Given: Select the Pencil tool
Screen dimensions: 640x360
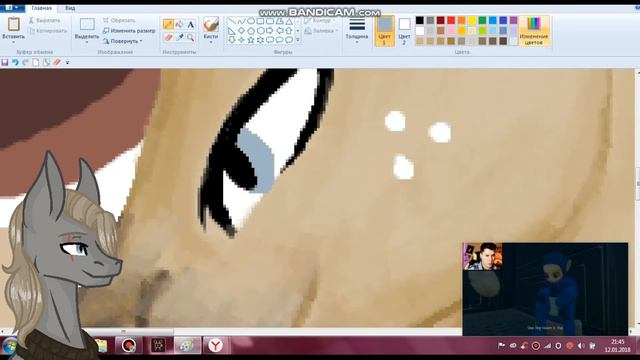Looking at the screenshot, I should pyautogui.click(x=168, y=24).
